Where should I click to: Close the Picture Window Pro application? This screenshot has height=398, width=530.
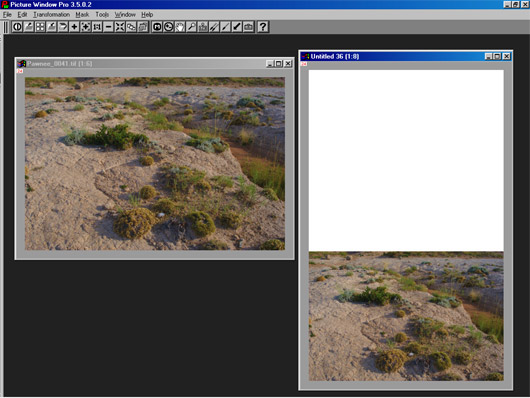click(525, 4)
